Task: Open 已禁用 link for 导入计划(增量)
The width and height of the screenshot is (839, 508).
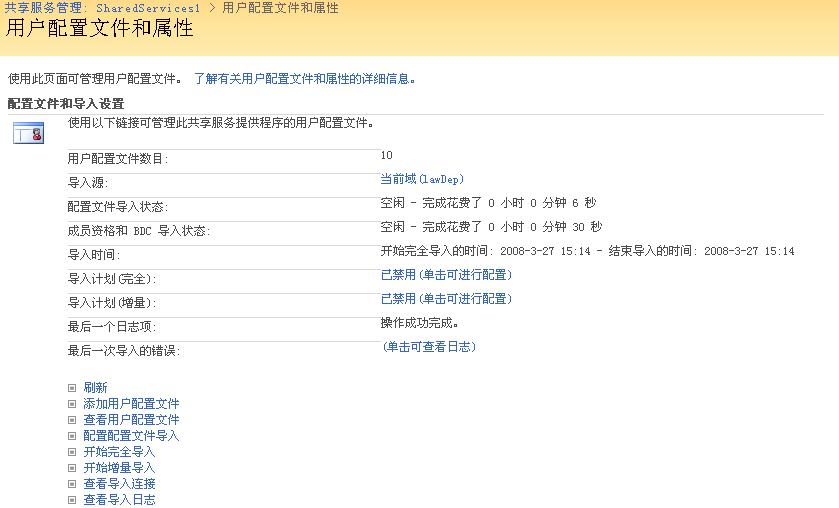Action: (446, 299)
